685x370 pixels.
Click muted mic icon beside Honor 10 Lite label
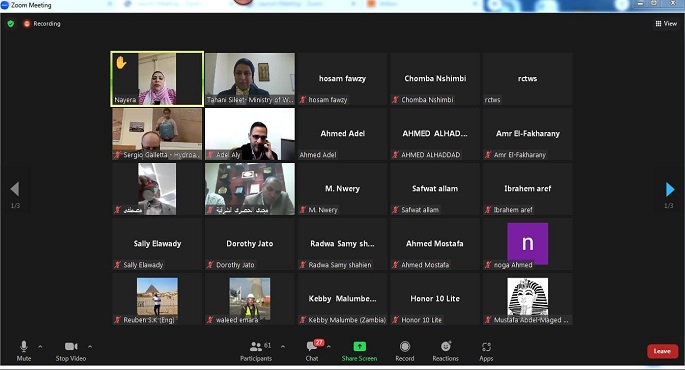point(395,320)
